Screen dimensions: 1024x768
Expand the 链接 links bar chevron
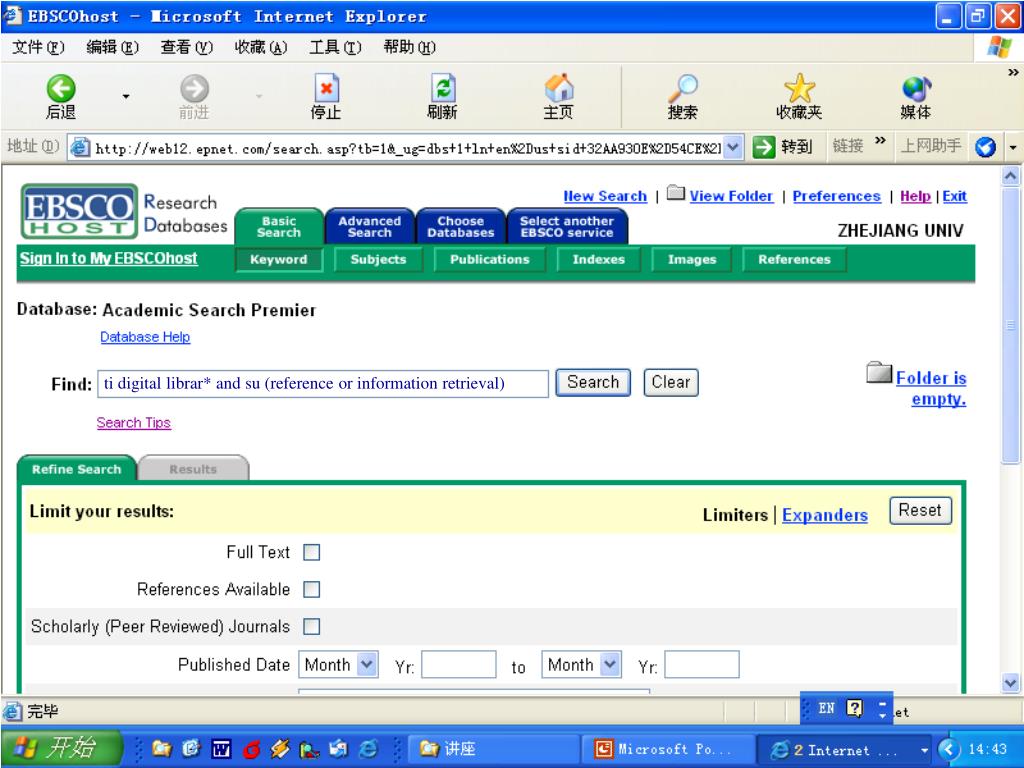(x=880, y=140)
